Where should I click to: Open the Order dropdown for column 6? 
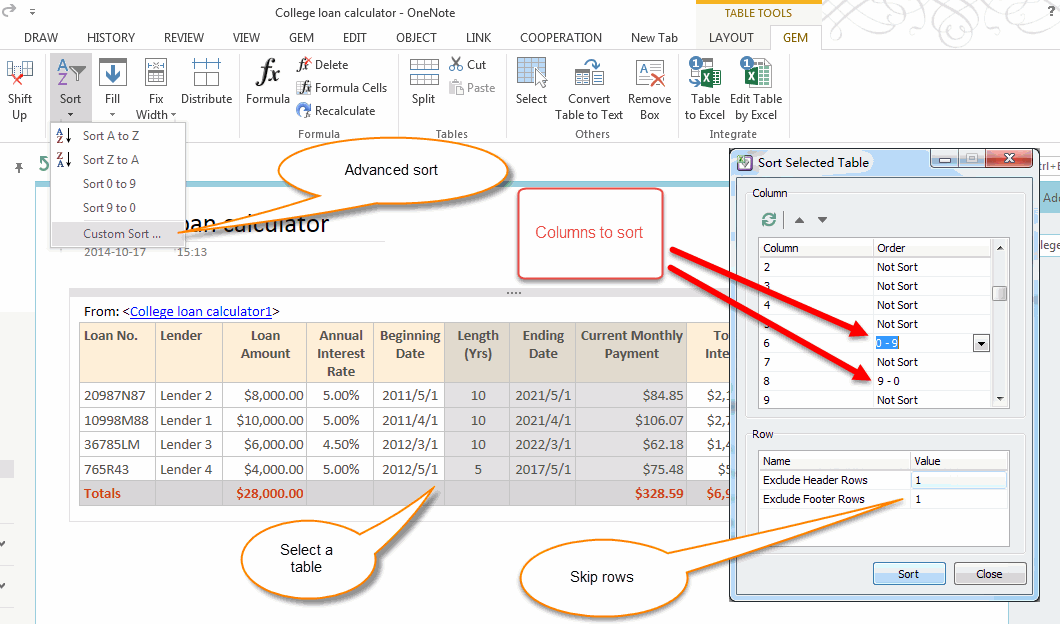pos(981,343)
